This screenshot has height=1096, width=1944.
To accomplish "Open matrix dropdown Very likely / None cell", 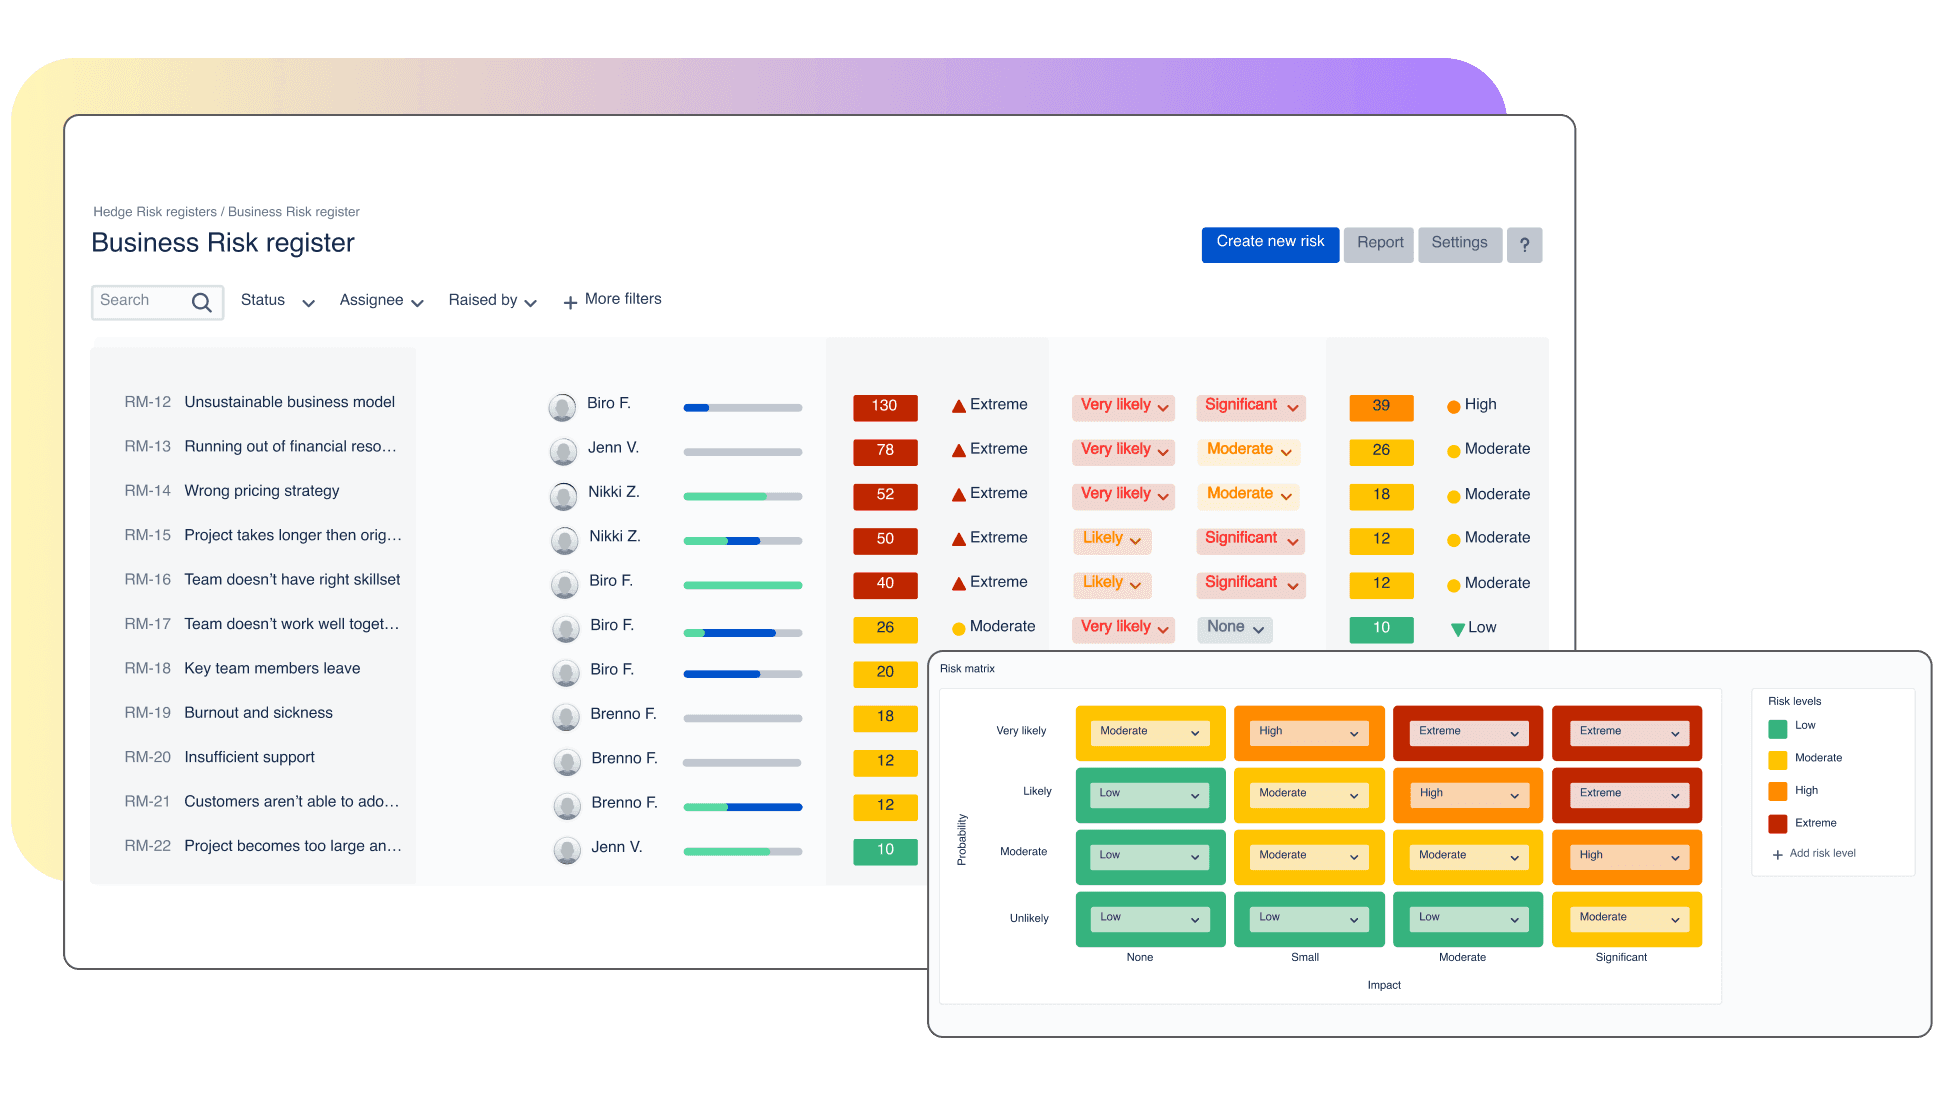I will [x=1150, y=733].
